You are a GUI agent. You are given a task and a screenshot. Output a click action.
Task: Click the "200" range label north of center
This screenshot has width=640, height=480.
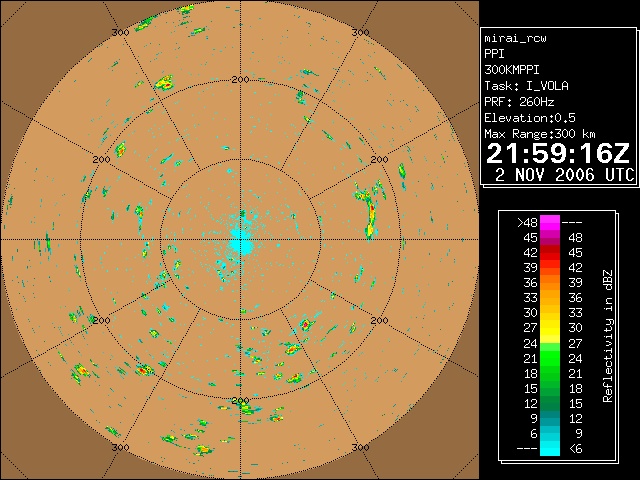click(x=240, y=80)
